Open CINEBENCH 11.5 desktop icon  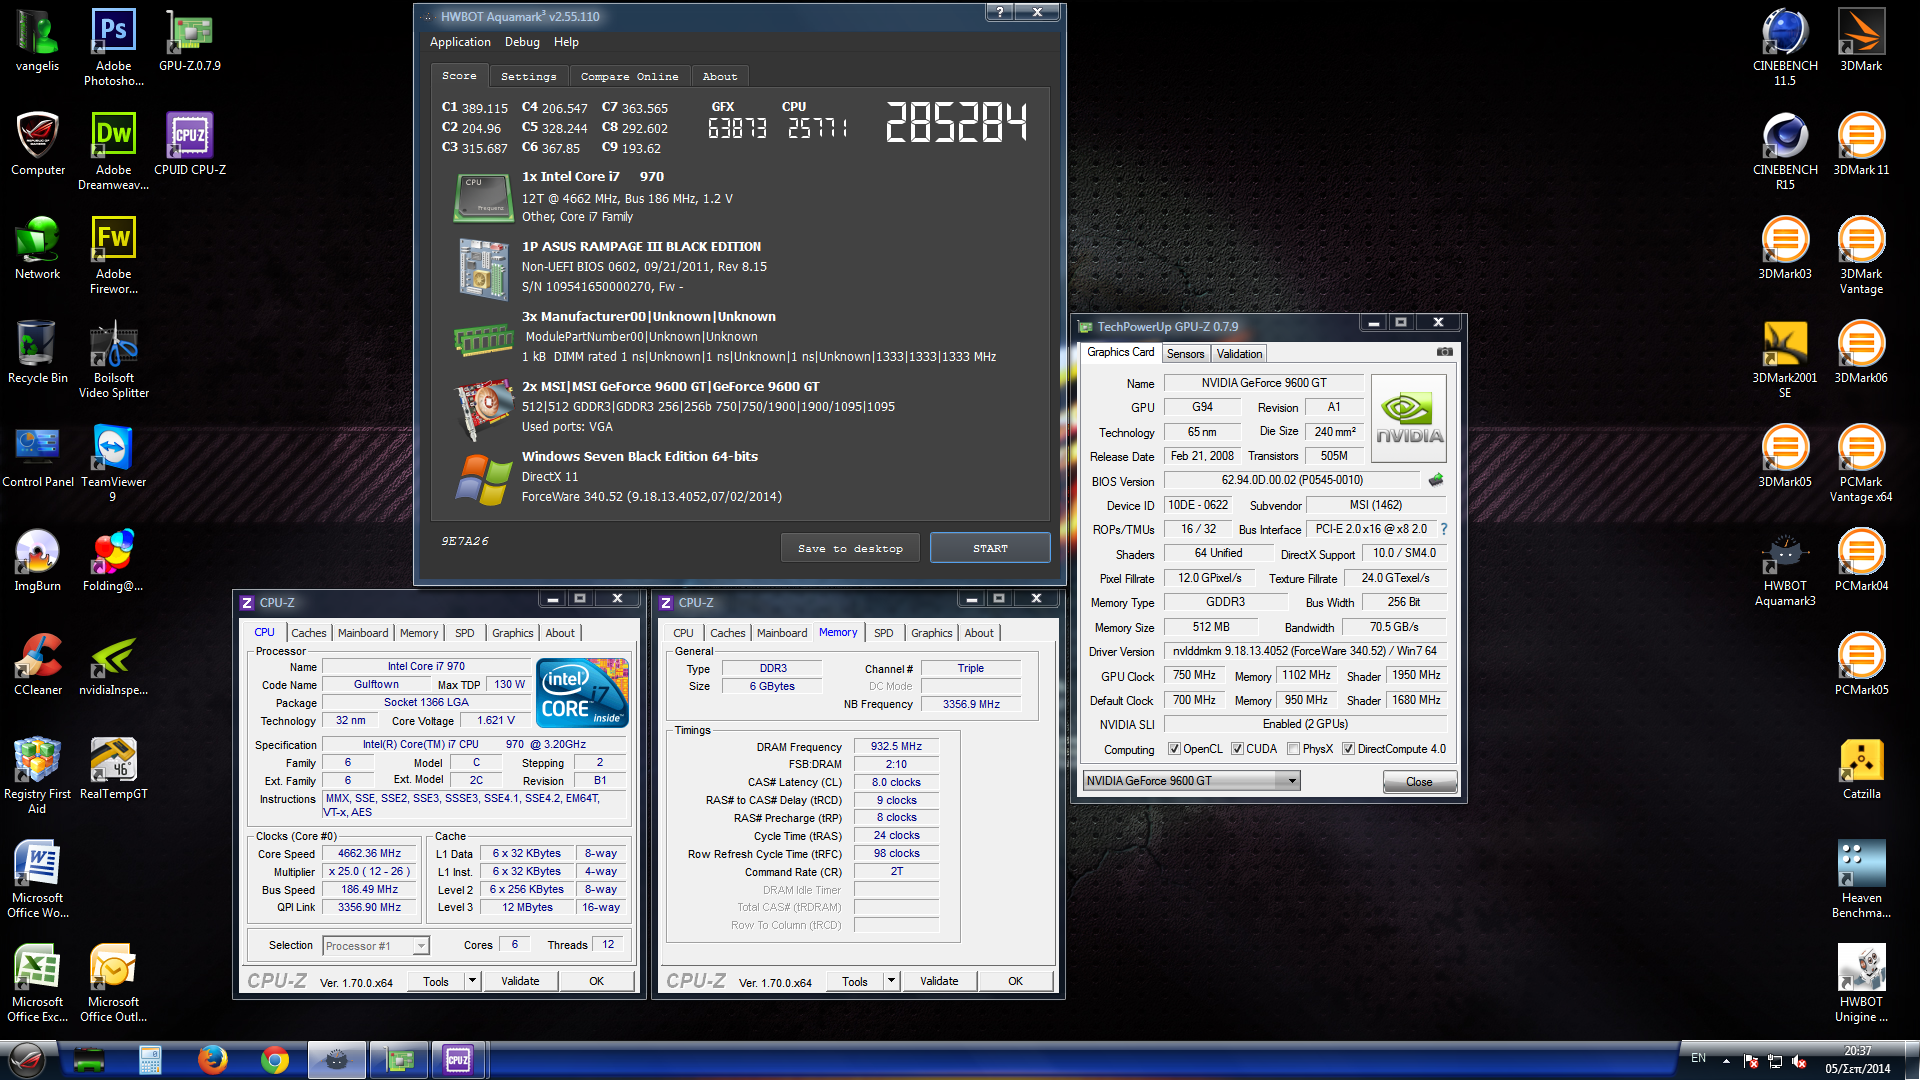coord(1786,47)
